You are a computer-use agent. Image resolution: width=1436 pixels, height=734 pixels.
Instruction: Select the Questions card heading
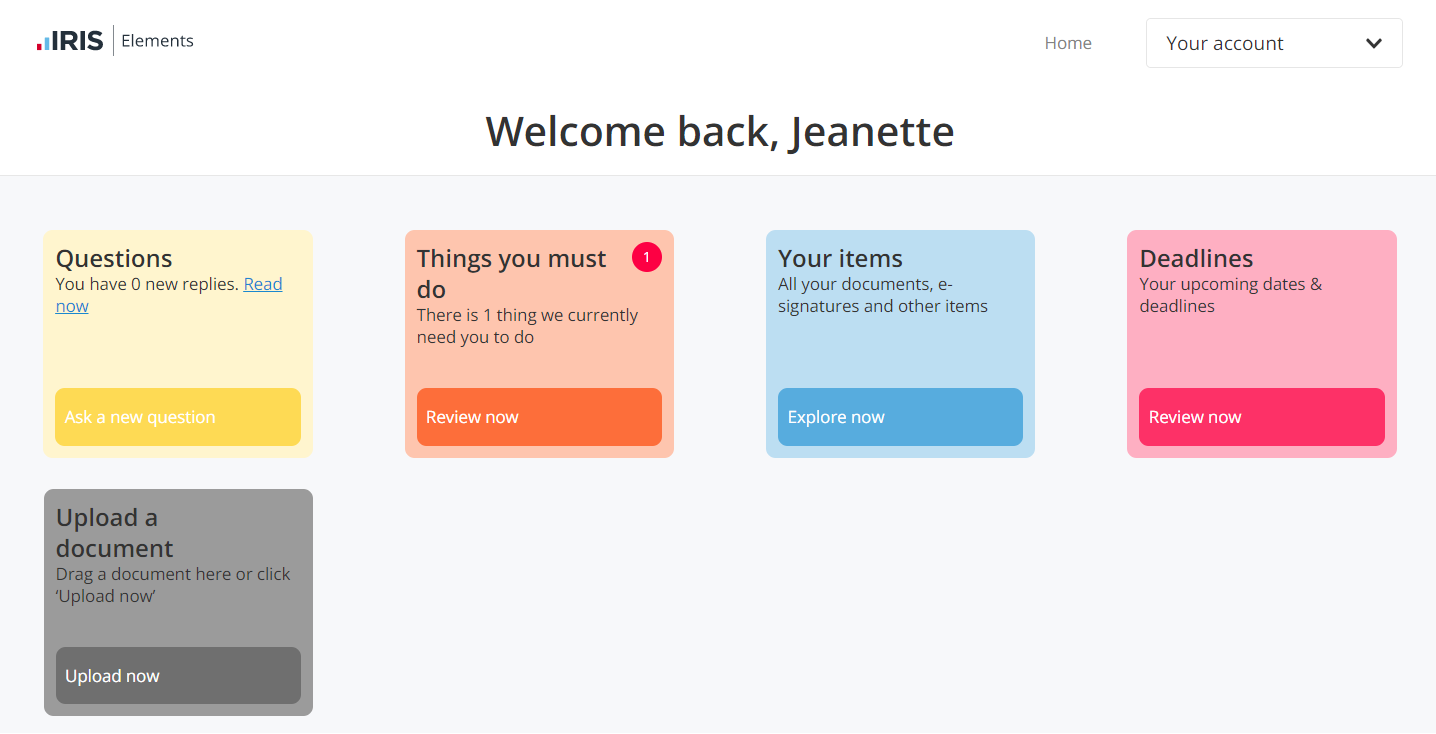114,258
